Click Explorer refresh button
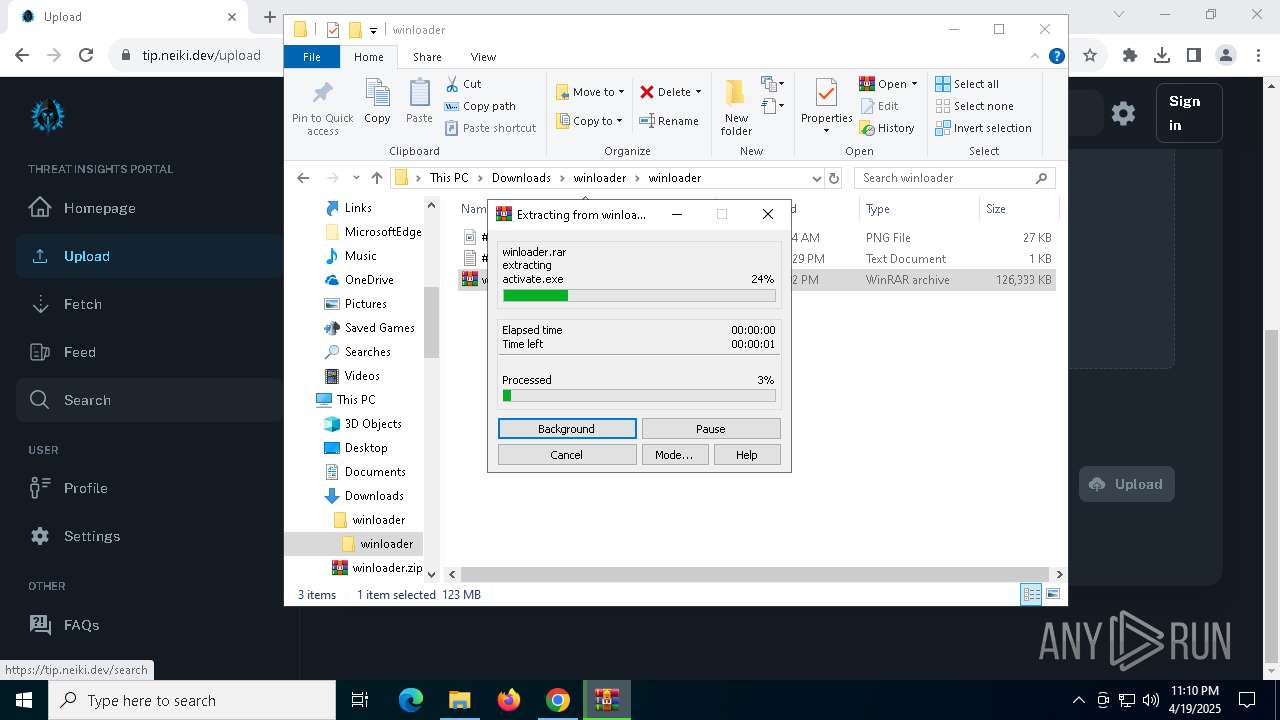 coord(834,178)
